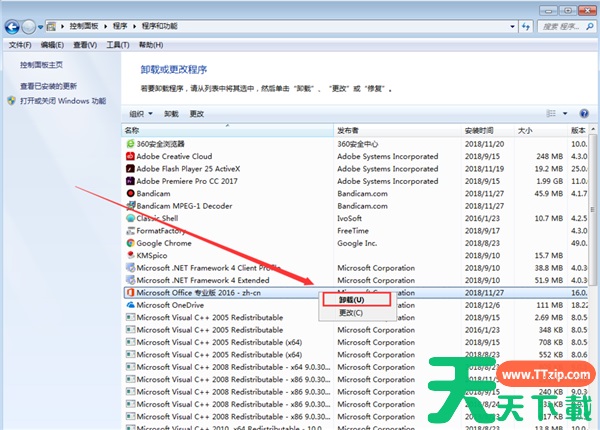Viewport: 600px width, 430px height.
Task: Click the KMSpico icon
Action: [130, 255]
